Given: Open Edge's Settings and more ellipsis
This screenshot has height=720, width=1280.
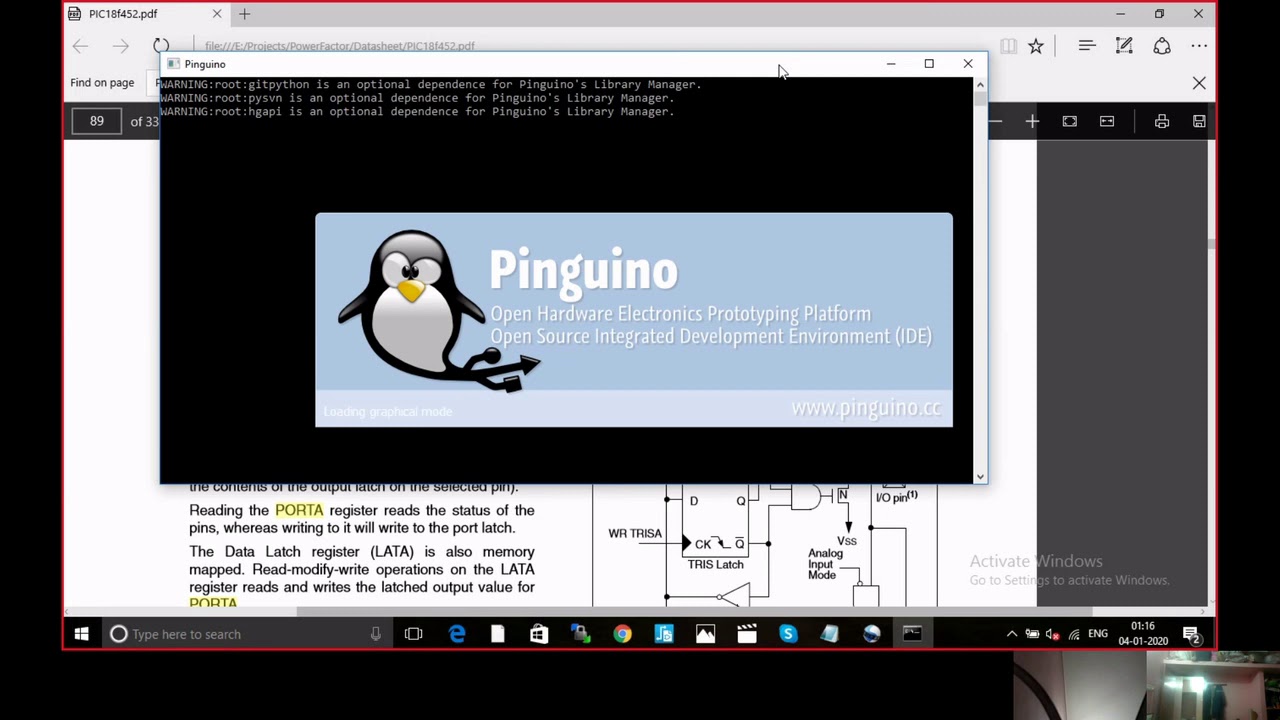Looking at the screenshot, I should point(1199,46).
